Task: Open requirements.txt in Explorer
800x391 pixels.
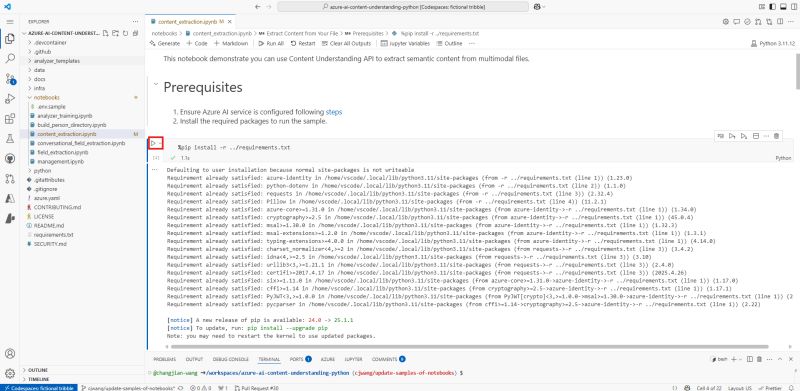Action: (82, 234)
